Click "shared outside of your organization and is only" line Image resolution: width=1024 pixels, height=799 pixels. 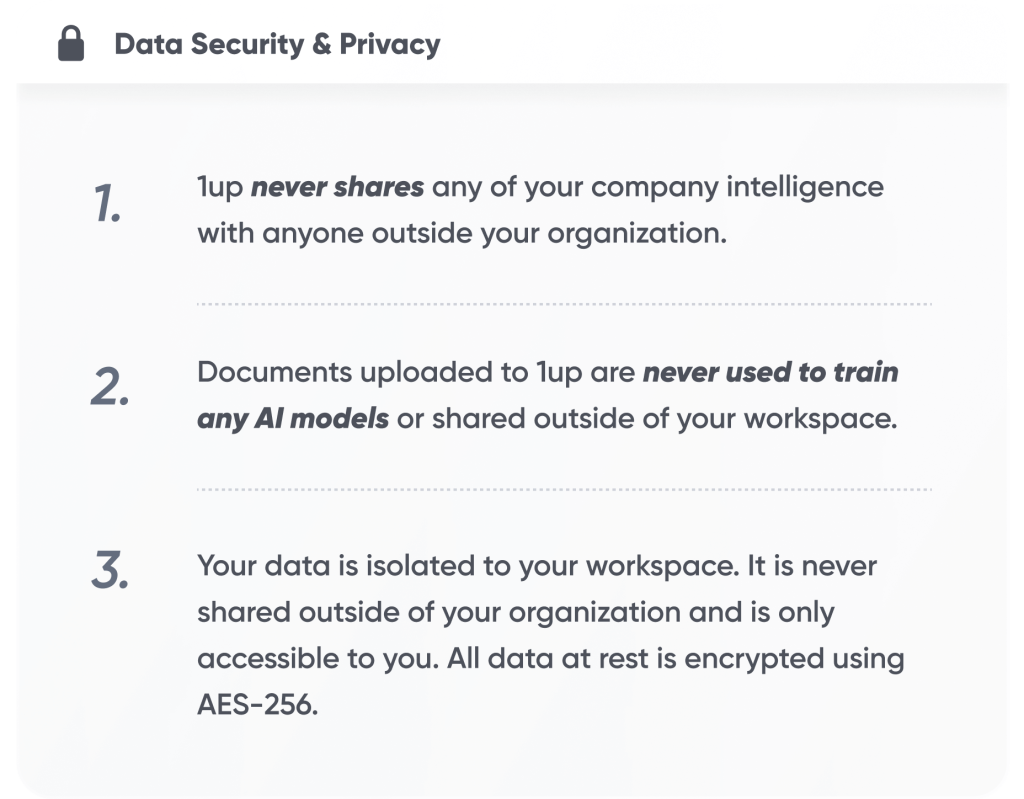point(516,613)
